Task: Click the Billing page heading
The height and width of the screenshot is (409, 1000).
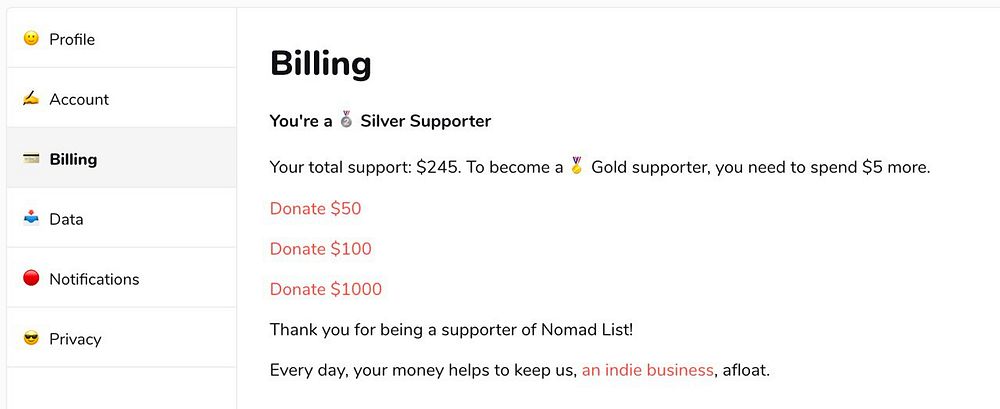Action: coord(321,64)
